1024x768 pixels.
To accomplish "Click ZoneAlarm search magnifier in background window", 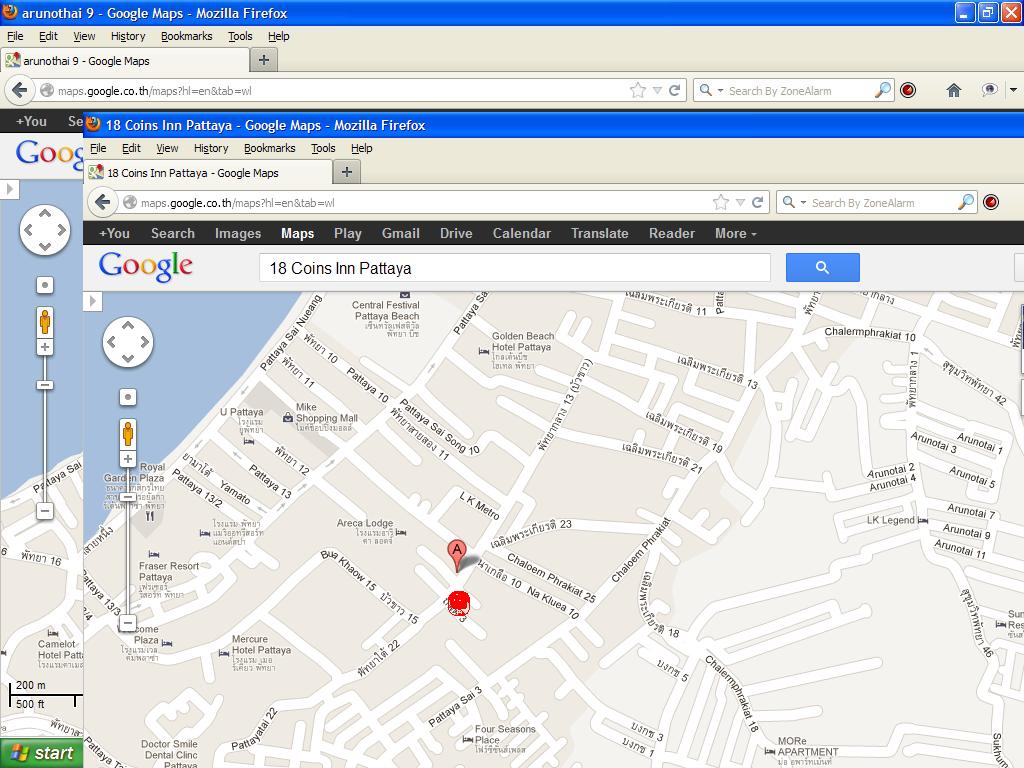I will [x=883, y=90].
